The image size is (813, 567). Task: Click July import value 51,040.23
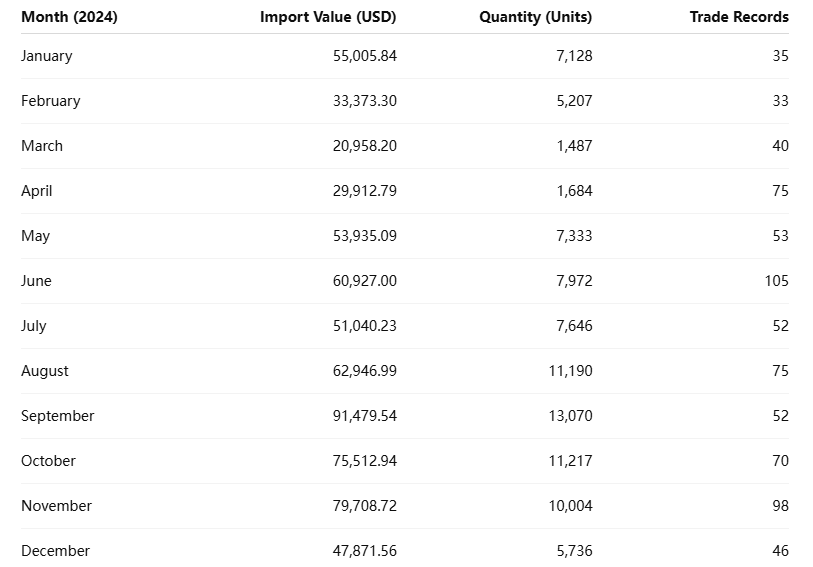(364, 326)
